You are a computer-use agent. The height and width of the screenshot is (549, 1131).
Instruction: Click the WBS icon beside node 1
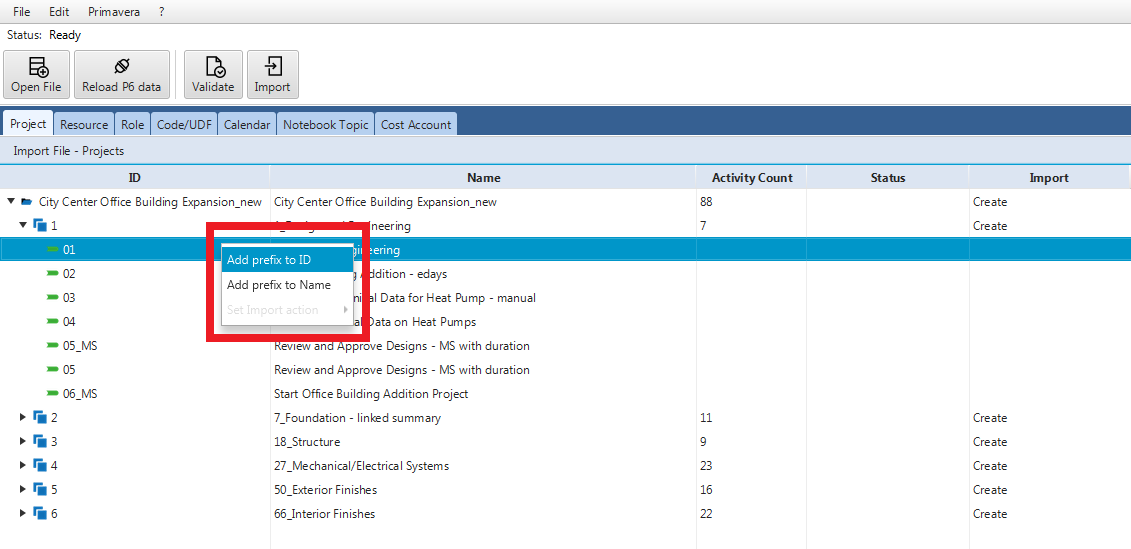tap(40, 226)
